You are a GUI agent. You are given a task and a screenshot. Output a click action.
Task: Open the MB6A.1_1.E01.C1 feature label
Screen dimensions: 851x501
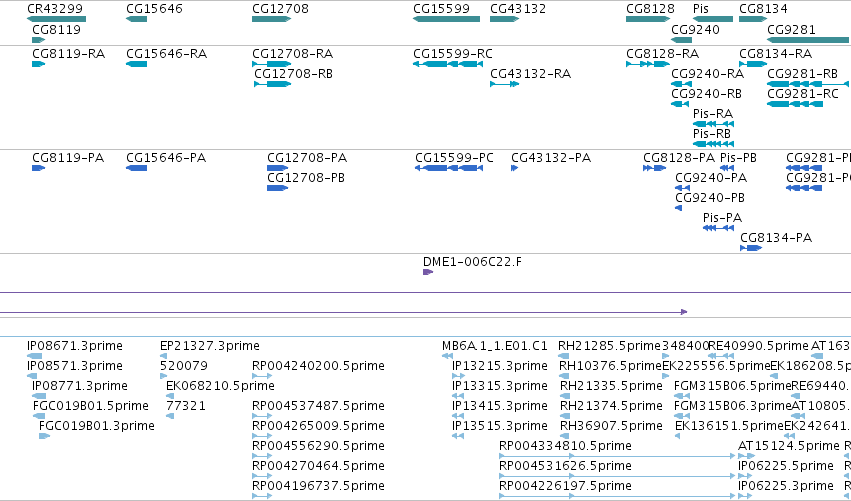pyautogui.click(x=495, y=346)
